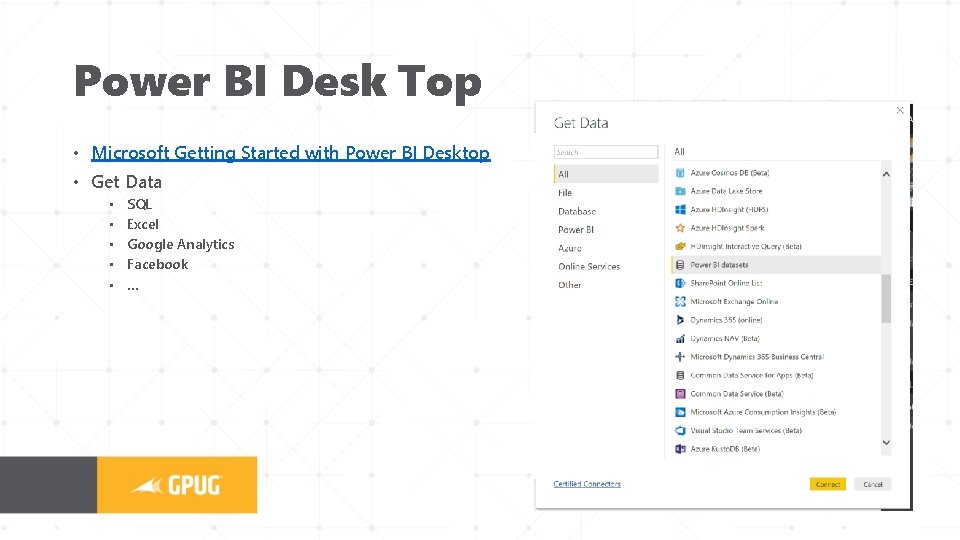This screenshot has width=960, height=540.
Task: Click the Dynamics 365 (online) icon
Action: click(680, 320)
